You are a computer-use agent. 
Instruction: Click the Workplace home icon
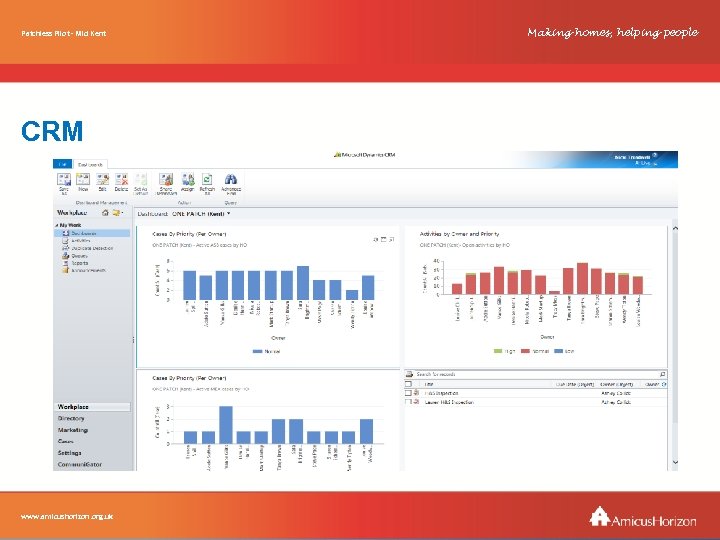point(105,213)
